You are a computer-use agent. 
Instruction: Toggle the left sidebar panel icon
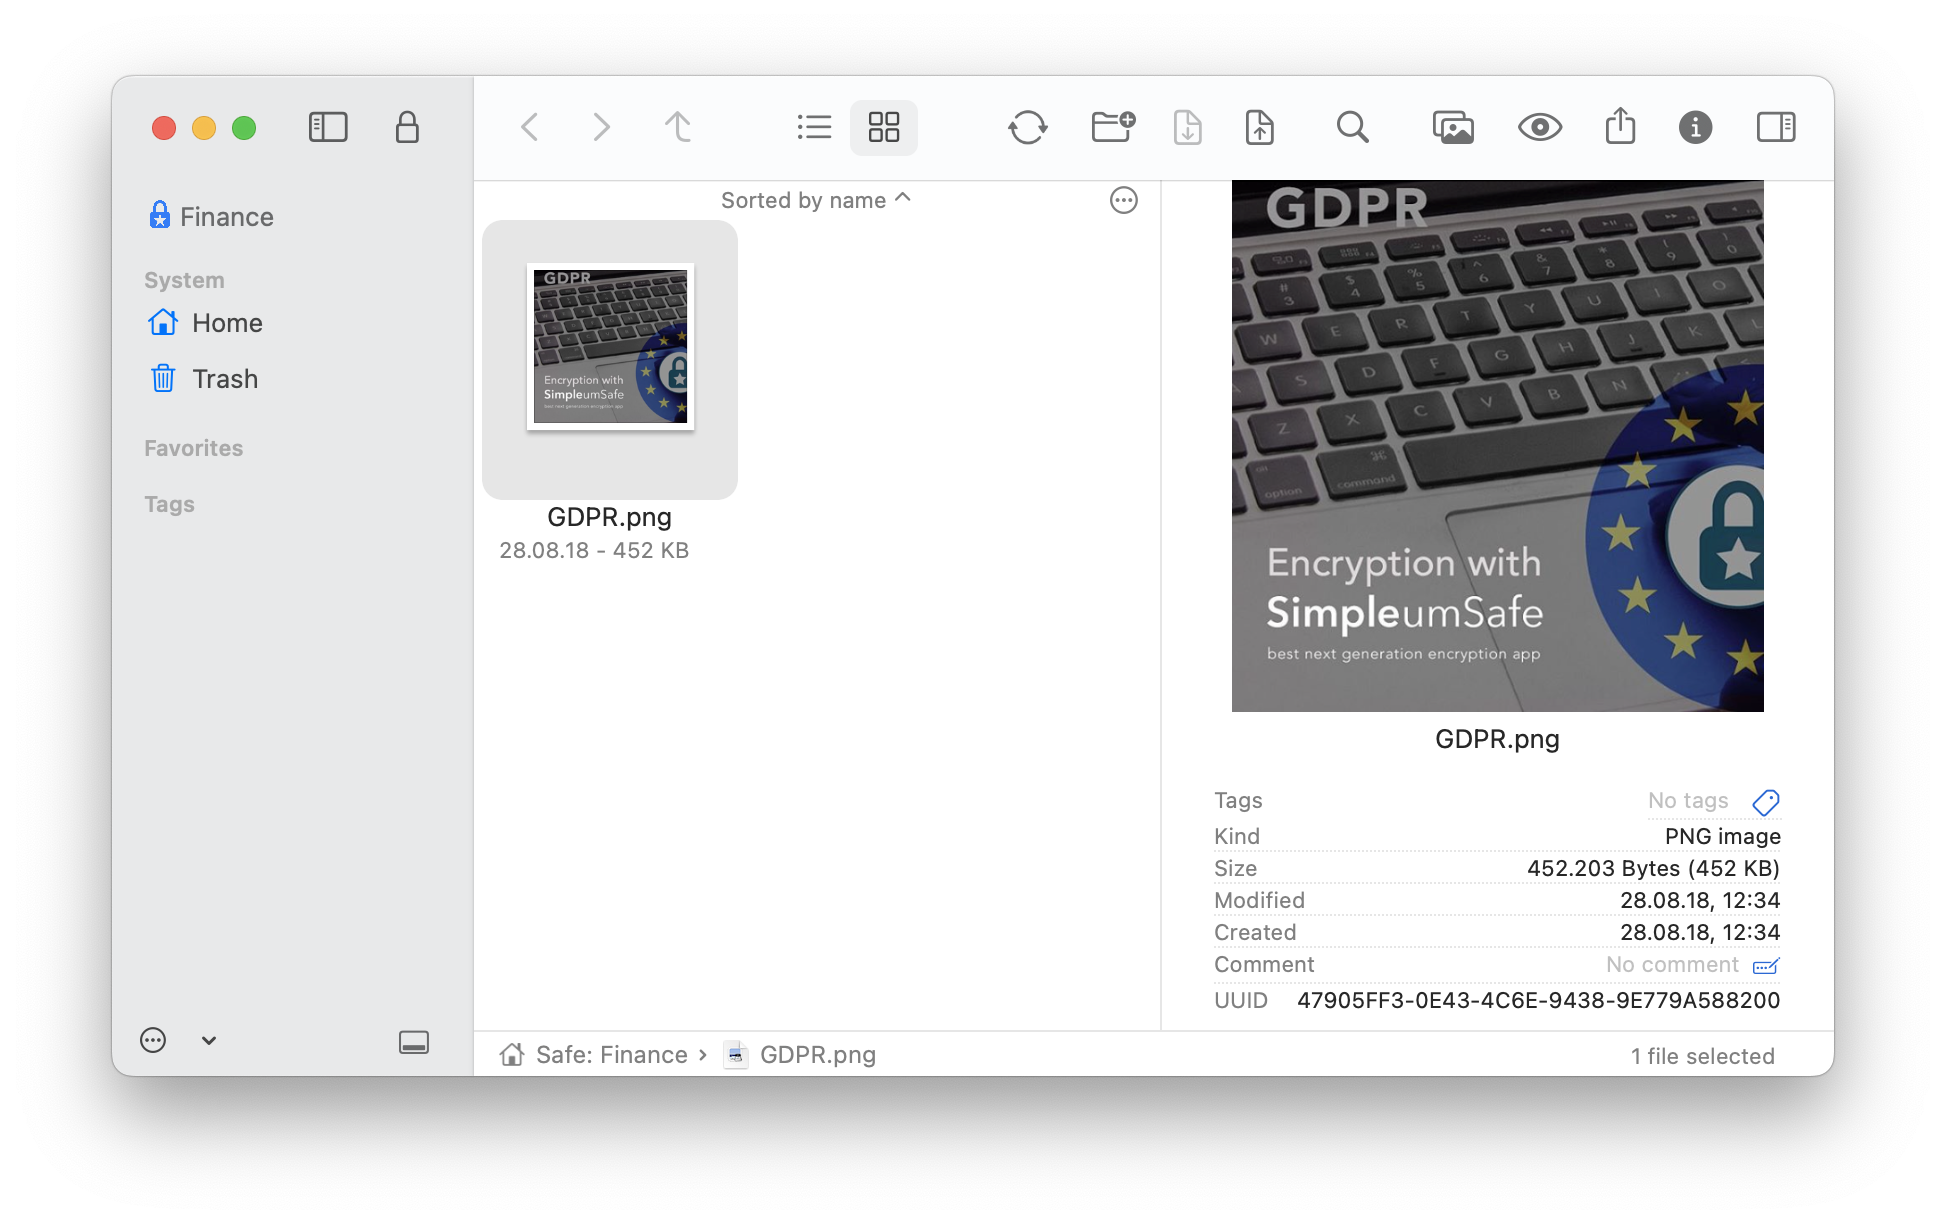328,127
